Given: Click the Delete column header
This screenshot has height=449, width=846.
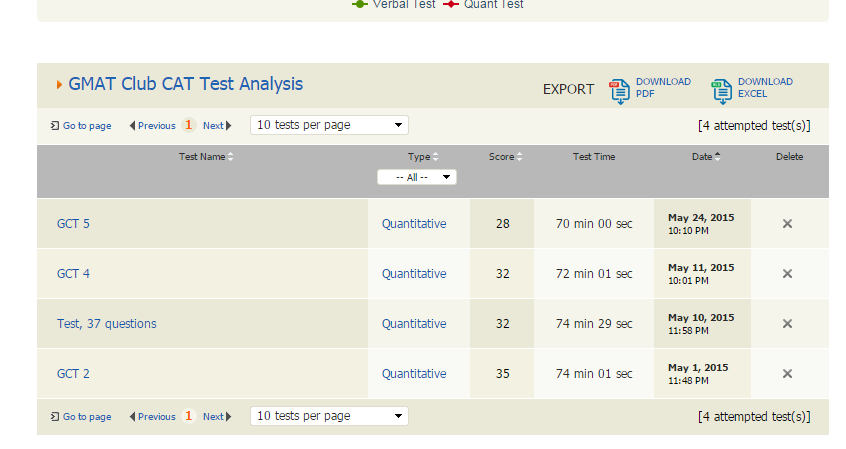Looking at the screenshot, I should (789, 157).
